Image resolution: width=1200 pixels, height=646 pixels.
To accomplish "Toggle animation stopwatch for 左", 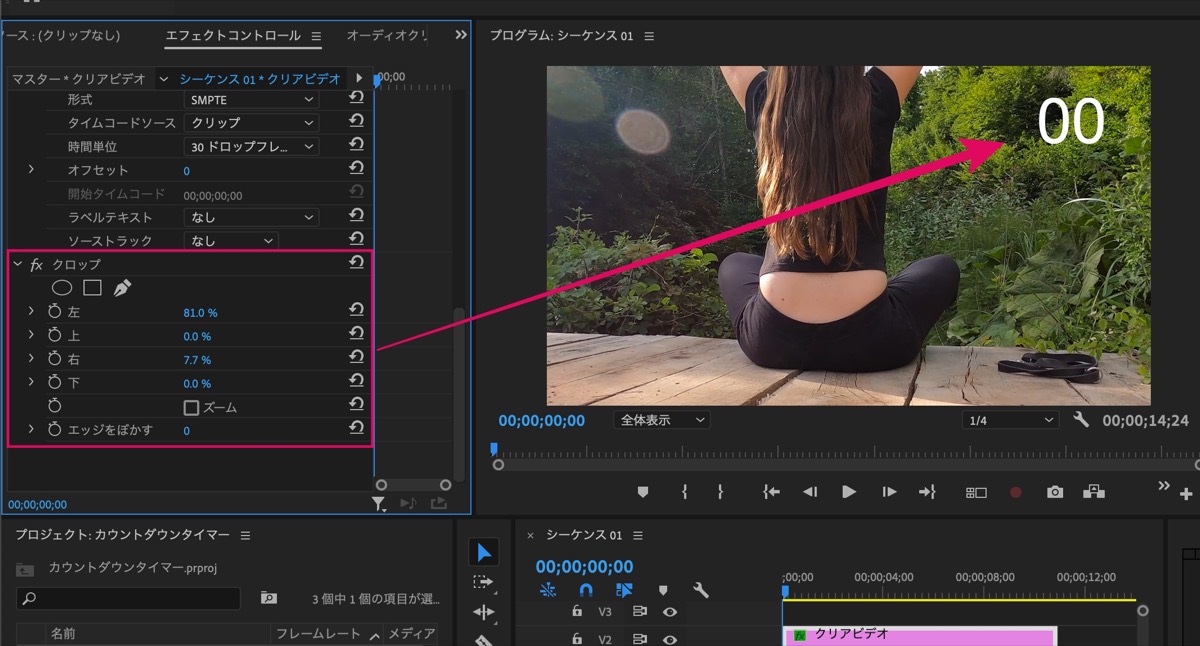I will coord(55,312).
